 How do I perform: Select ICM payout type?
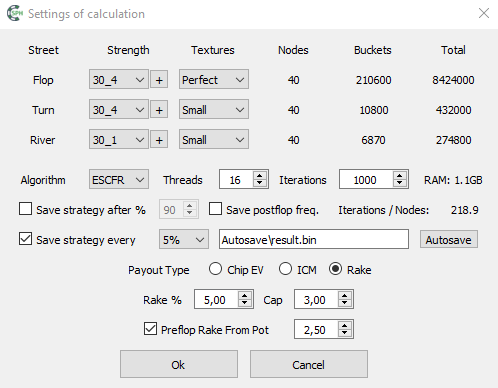[x=285, y=269]
